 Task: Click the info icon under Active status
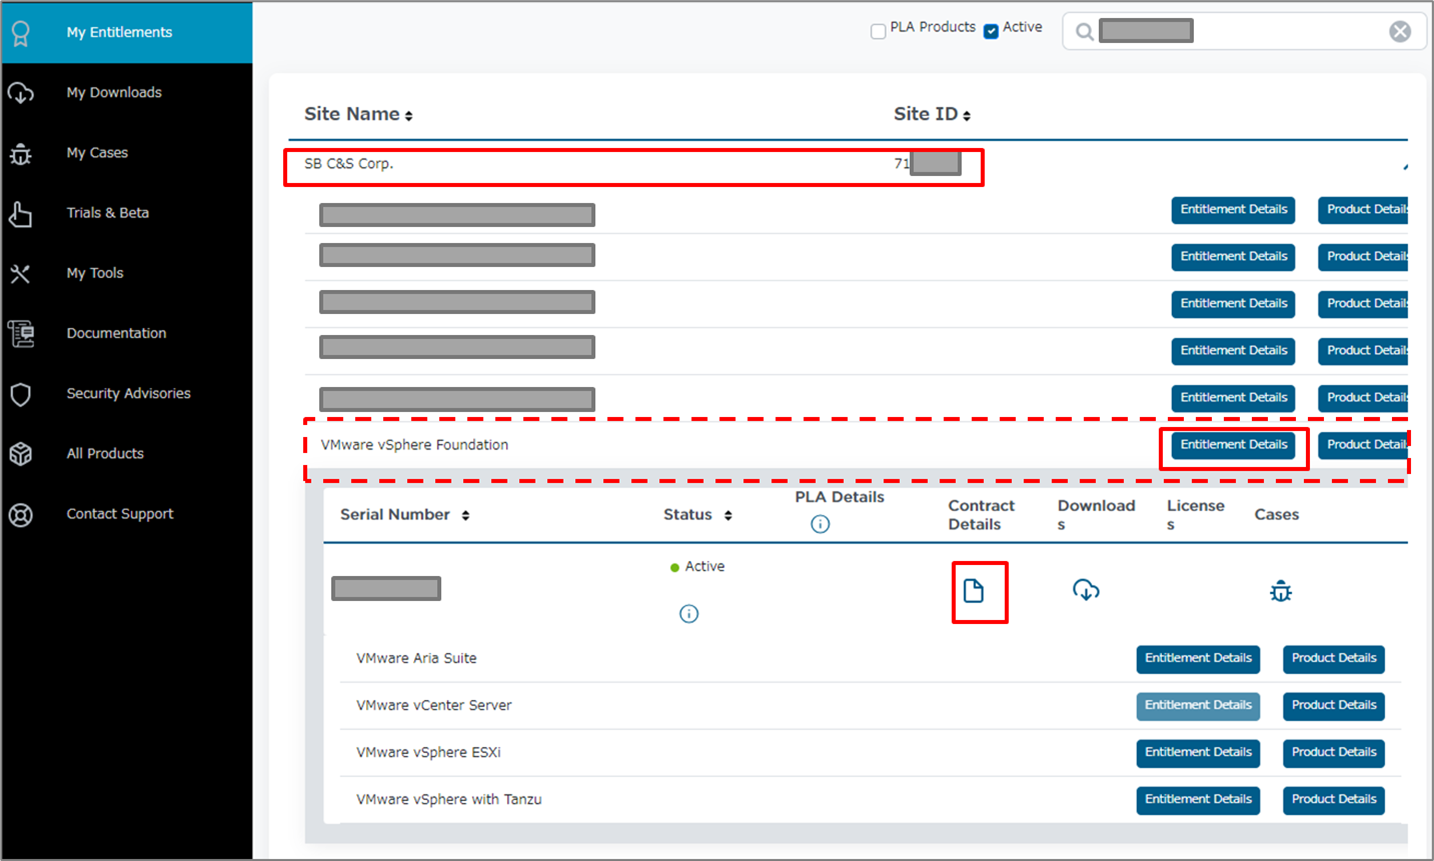[x=689, y=614]
